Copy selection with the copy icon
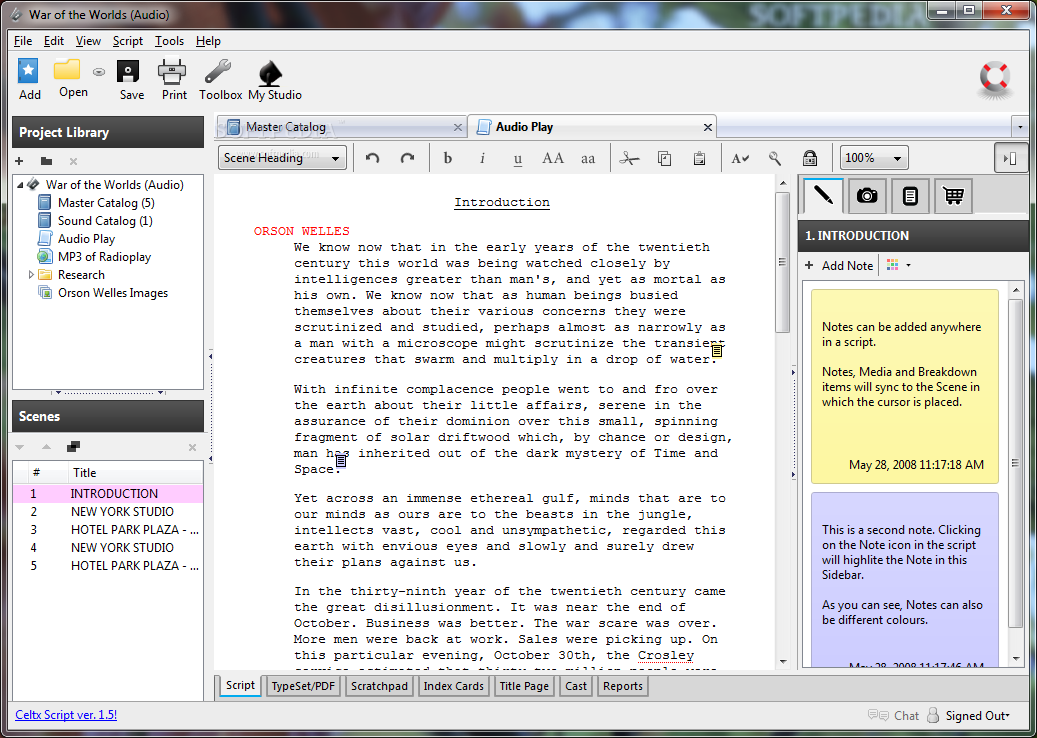This screenshot has width=1037, height=738. [665, 158]
